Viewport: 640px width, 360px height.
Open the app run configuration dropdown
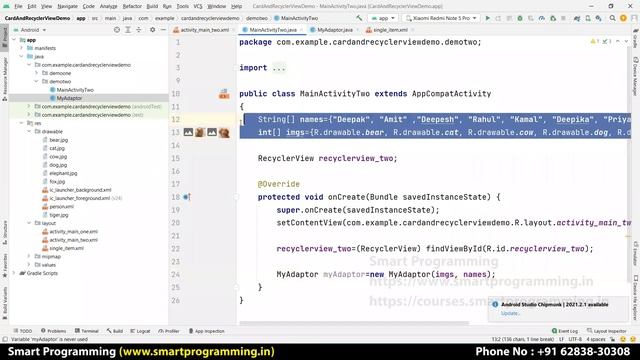[x=383, y=18]
